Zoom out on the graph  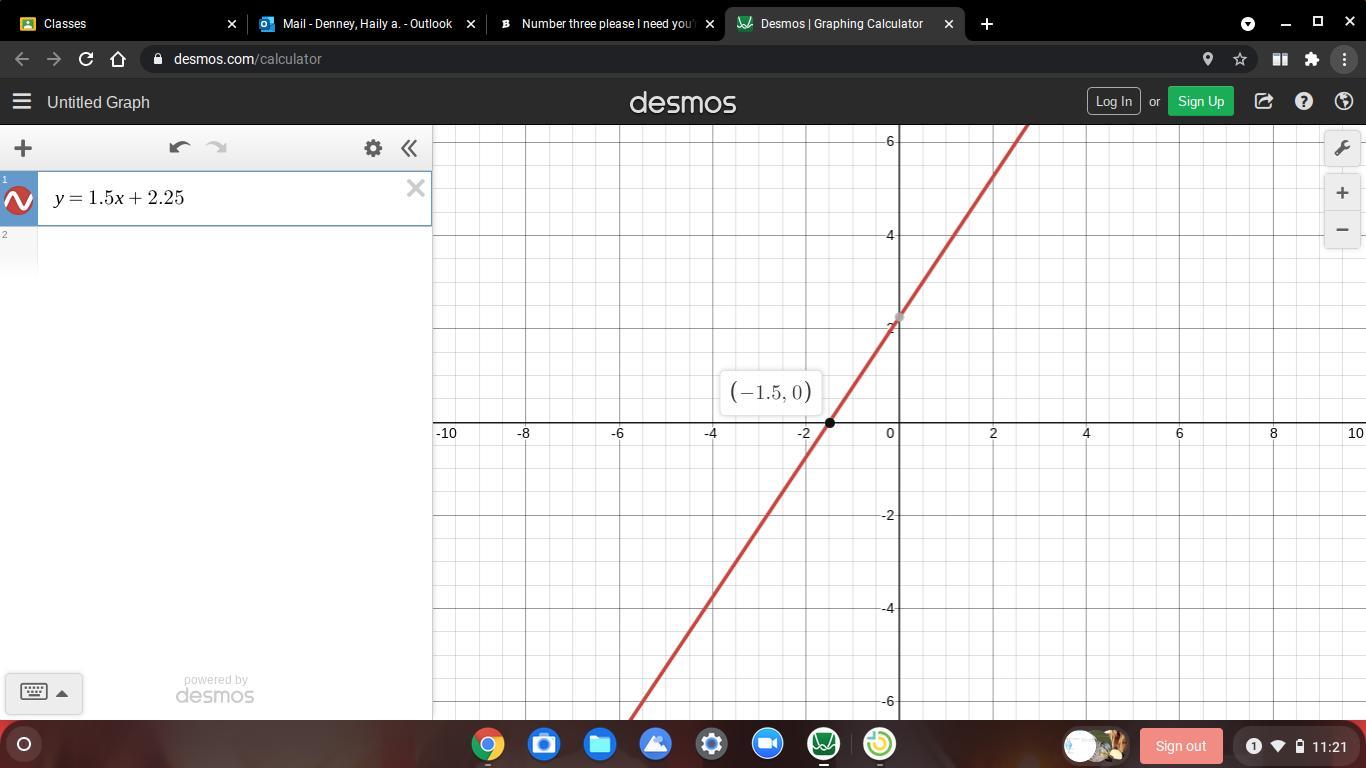[x=1342, y=230]
